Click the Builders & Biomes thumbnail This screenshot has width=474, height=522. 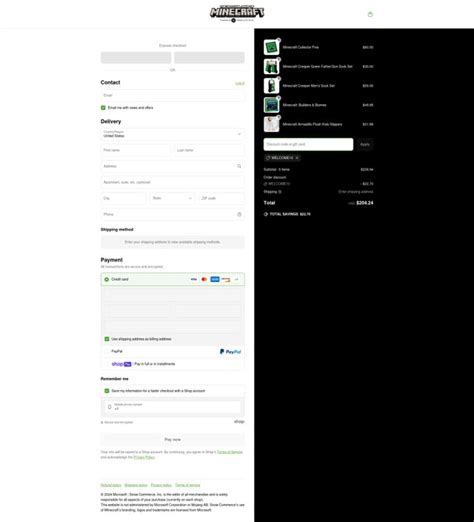click(x=271, y=105)
